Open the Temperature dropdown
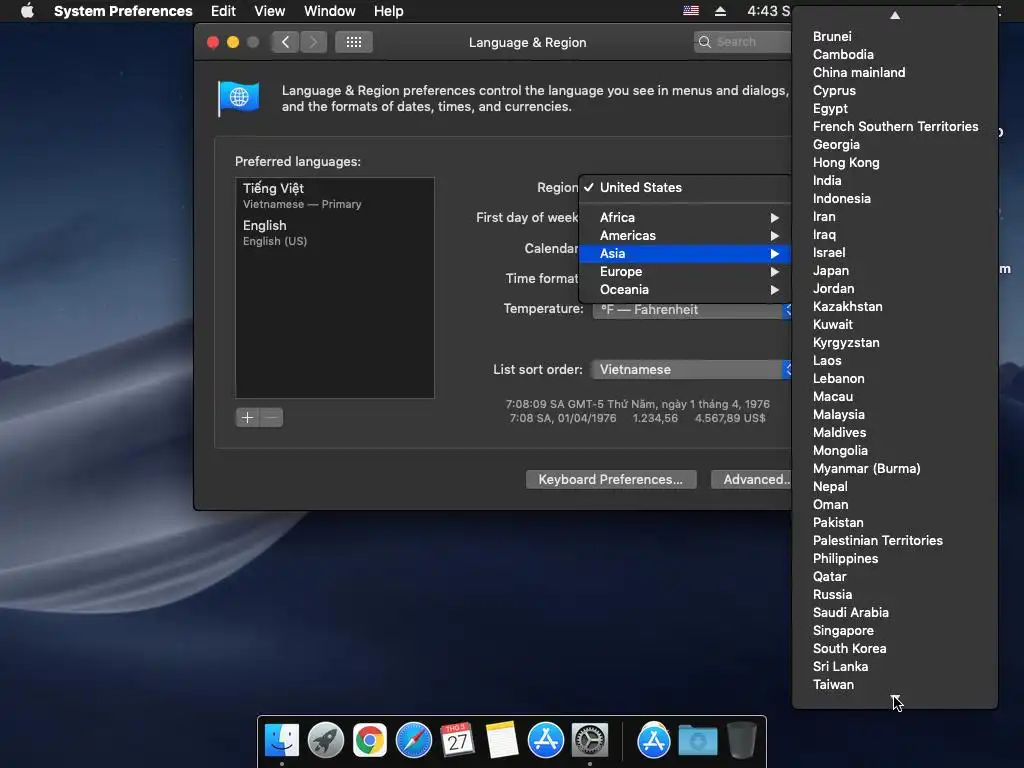This screenshot has height=768, width=1024. point(692,310)
